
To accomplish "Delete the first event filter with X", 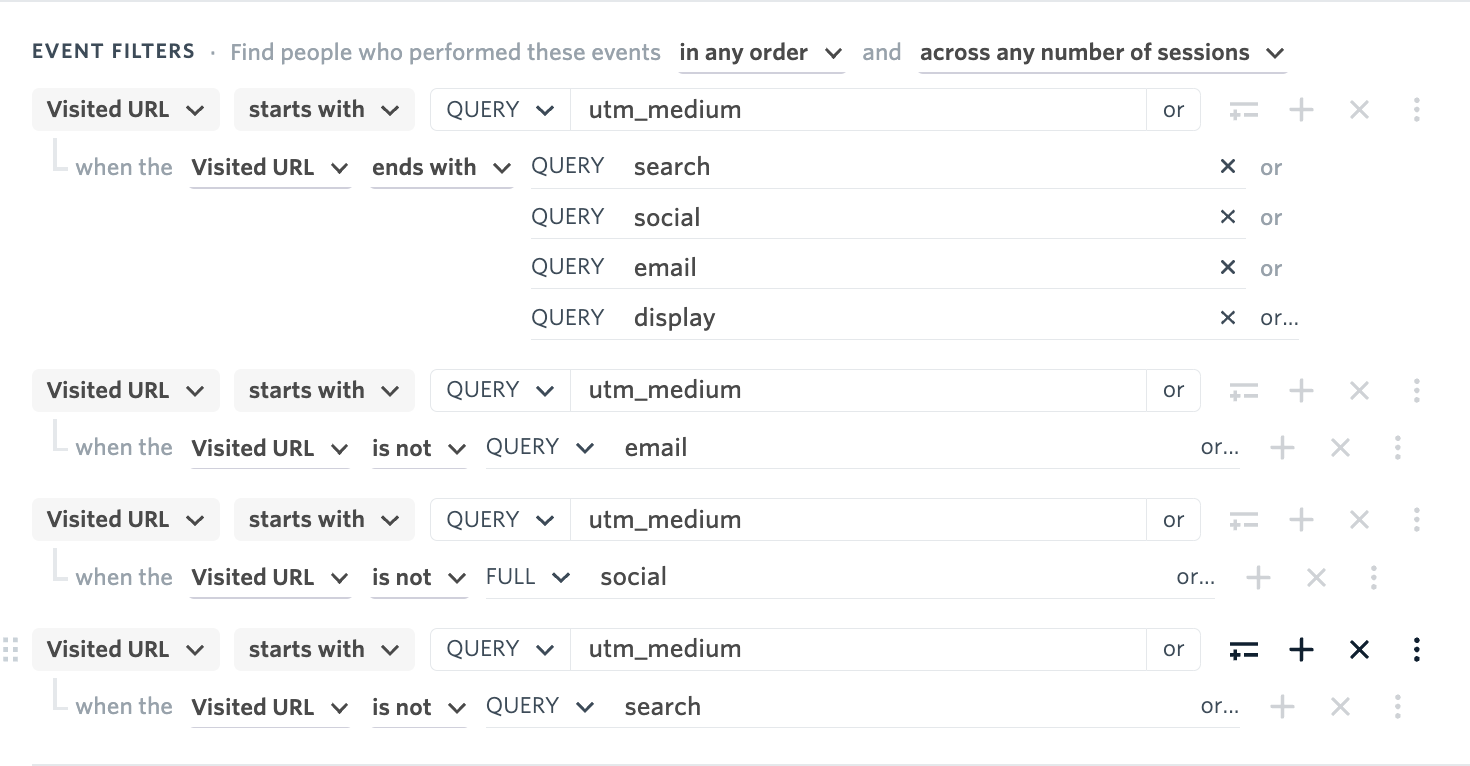I will [x=1359, y=110].
